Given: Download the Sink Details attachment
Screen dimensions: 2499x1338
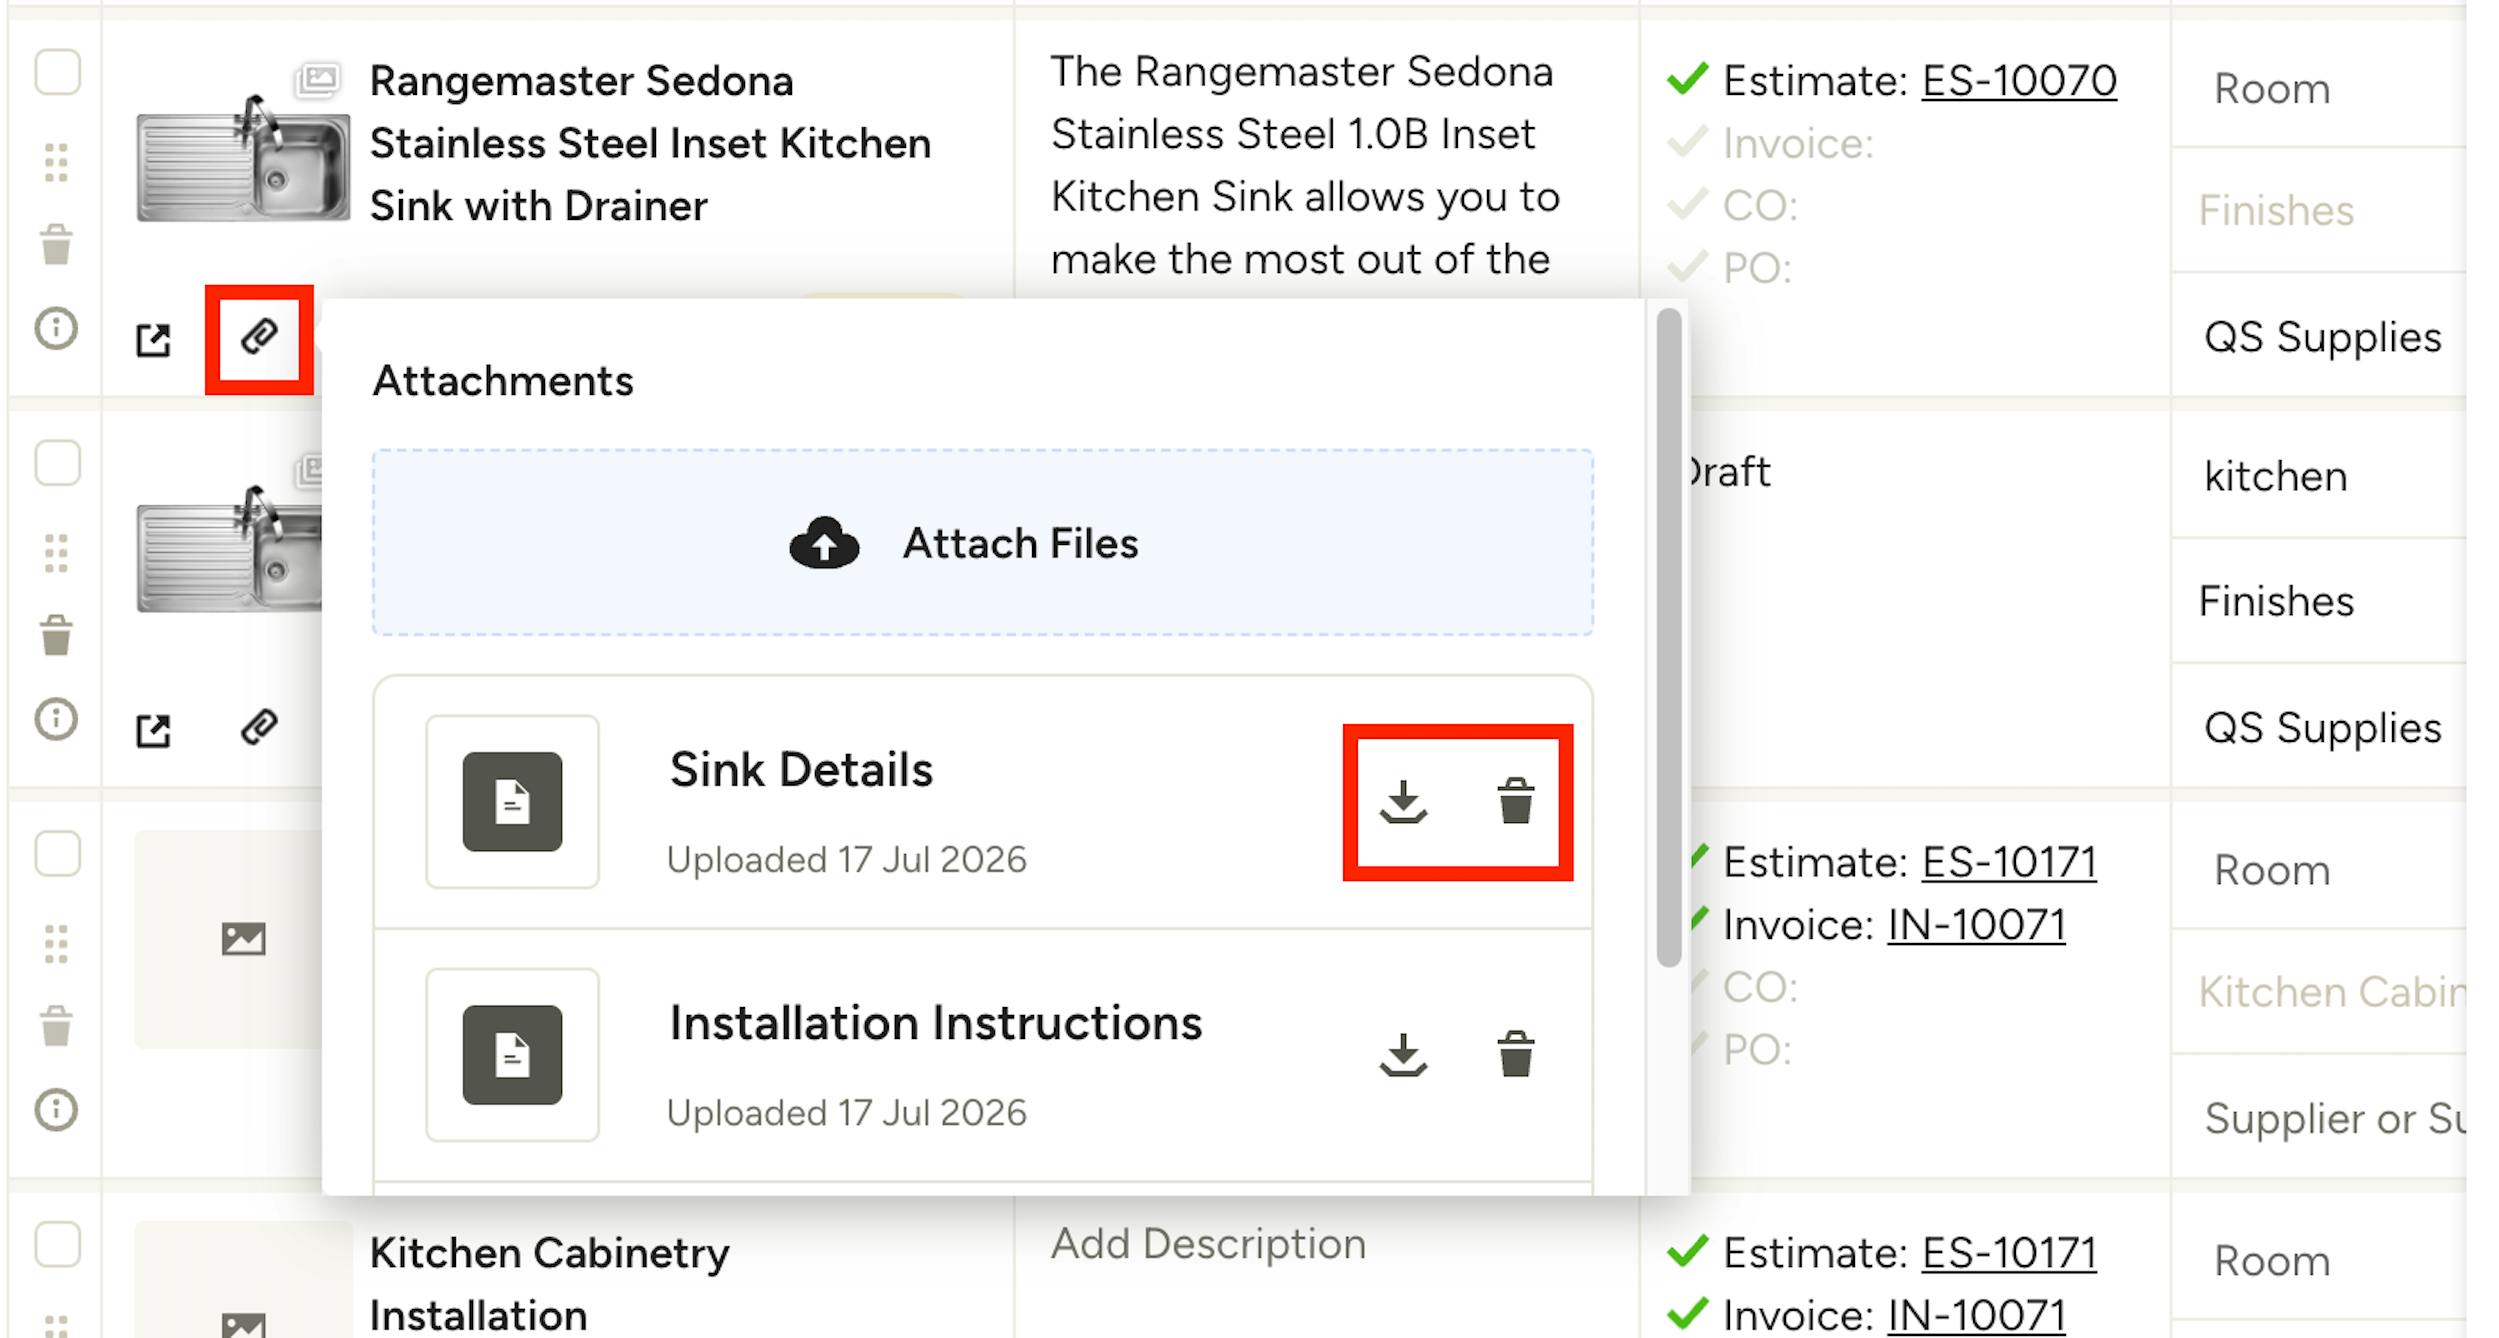Looking at the screenshot, I should pos(1403,802).
